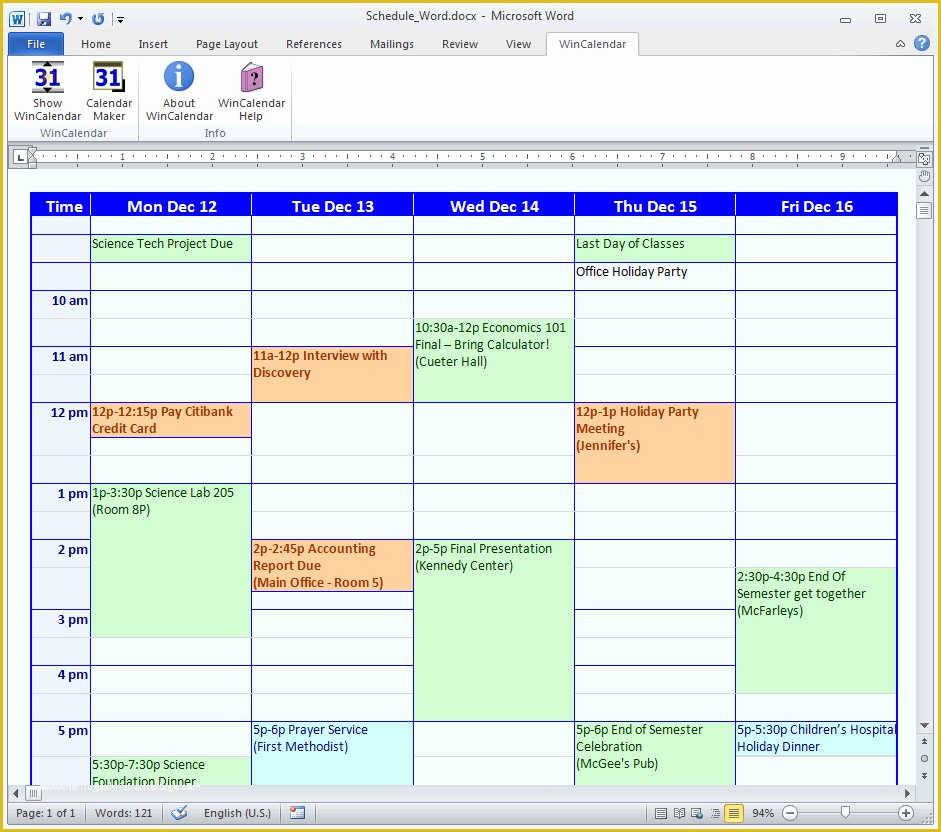The image size is (941, 832).
Task: Open WinCalendar Help
Action: [x=251, y=78]
